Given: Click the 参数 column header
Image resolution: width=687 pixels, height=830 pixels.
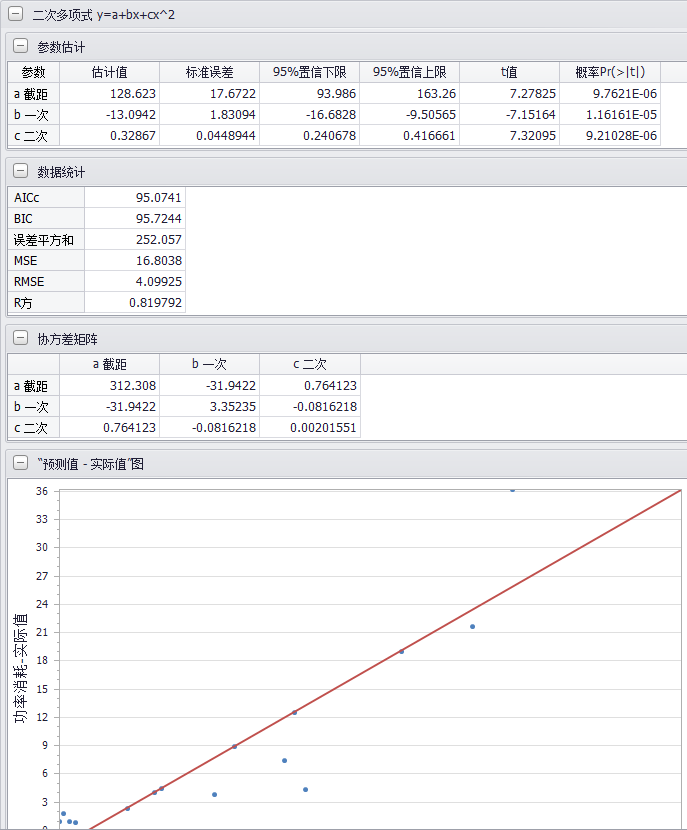Looking at the screenshot, I should click(33, 72).
